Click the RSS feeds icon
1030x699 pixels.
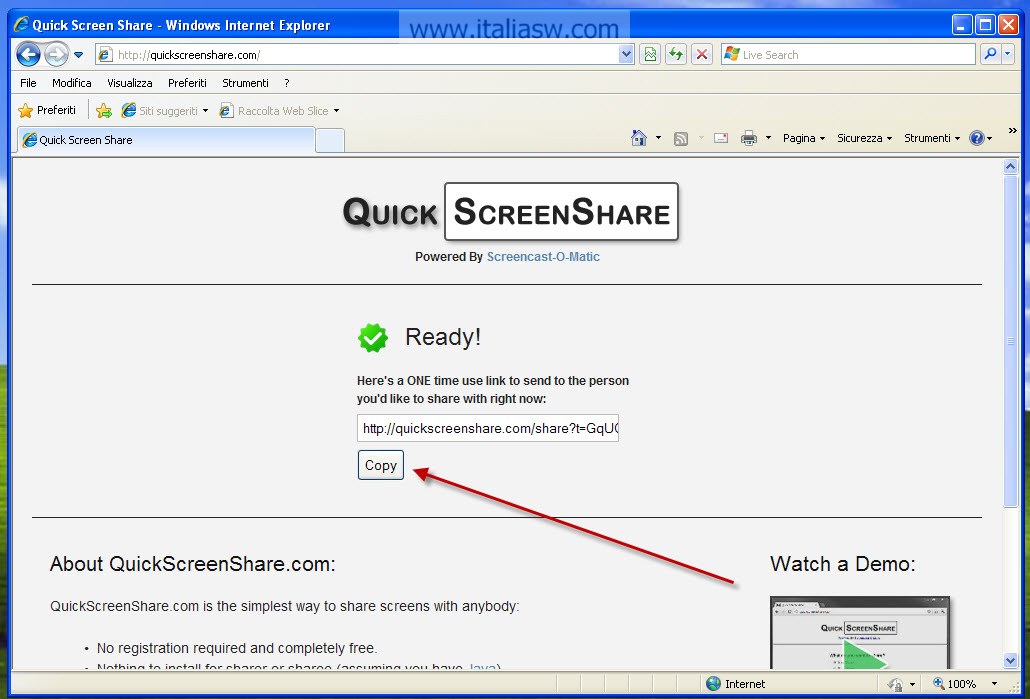click(681, 139)
